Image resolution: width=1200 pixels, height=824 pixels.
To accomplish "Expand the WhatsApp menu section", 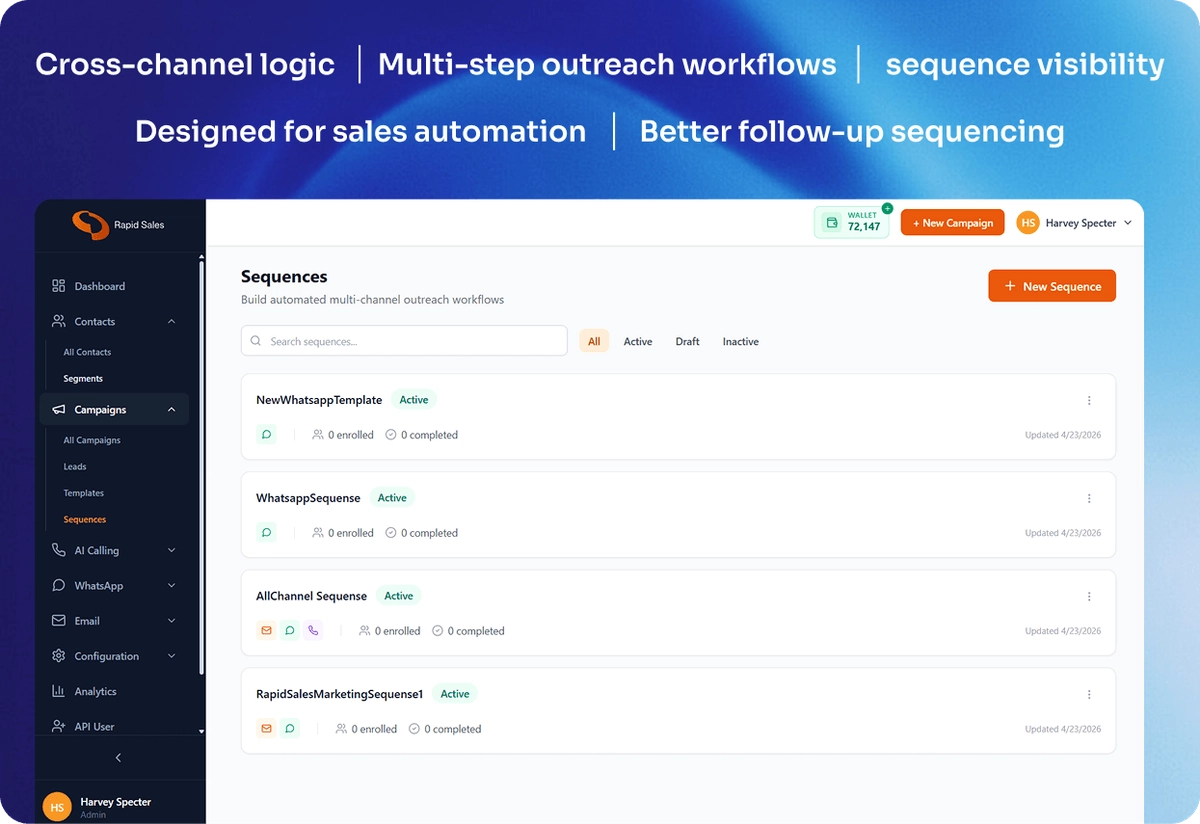I will click(x=171, y=585).
